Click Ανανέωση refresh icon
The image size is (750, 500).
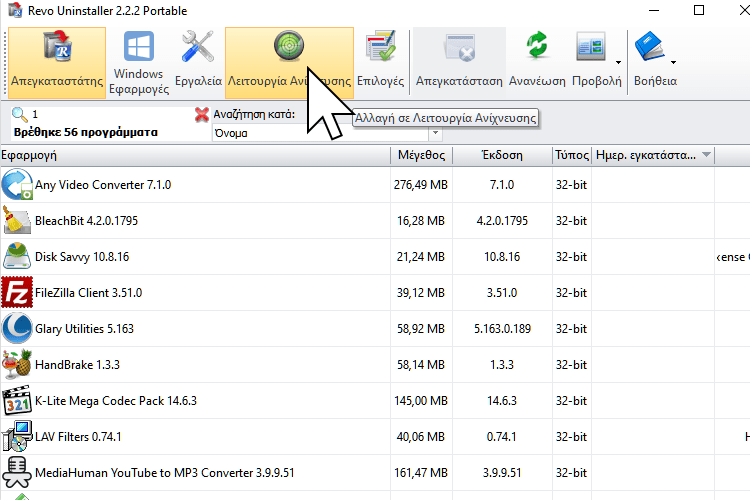(537, 46)
